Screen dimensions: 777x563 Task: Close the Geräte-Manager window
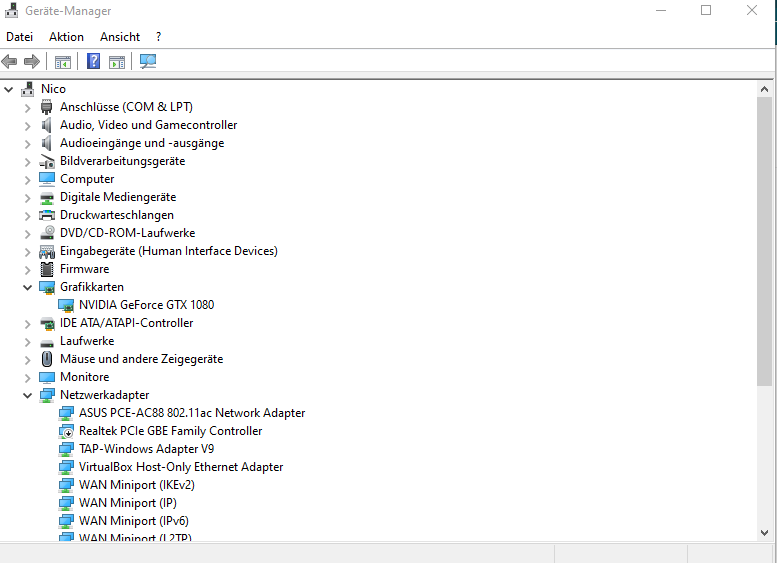752,10
